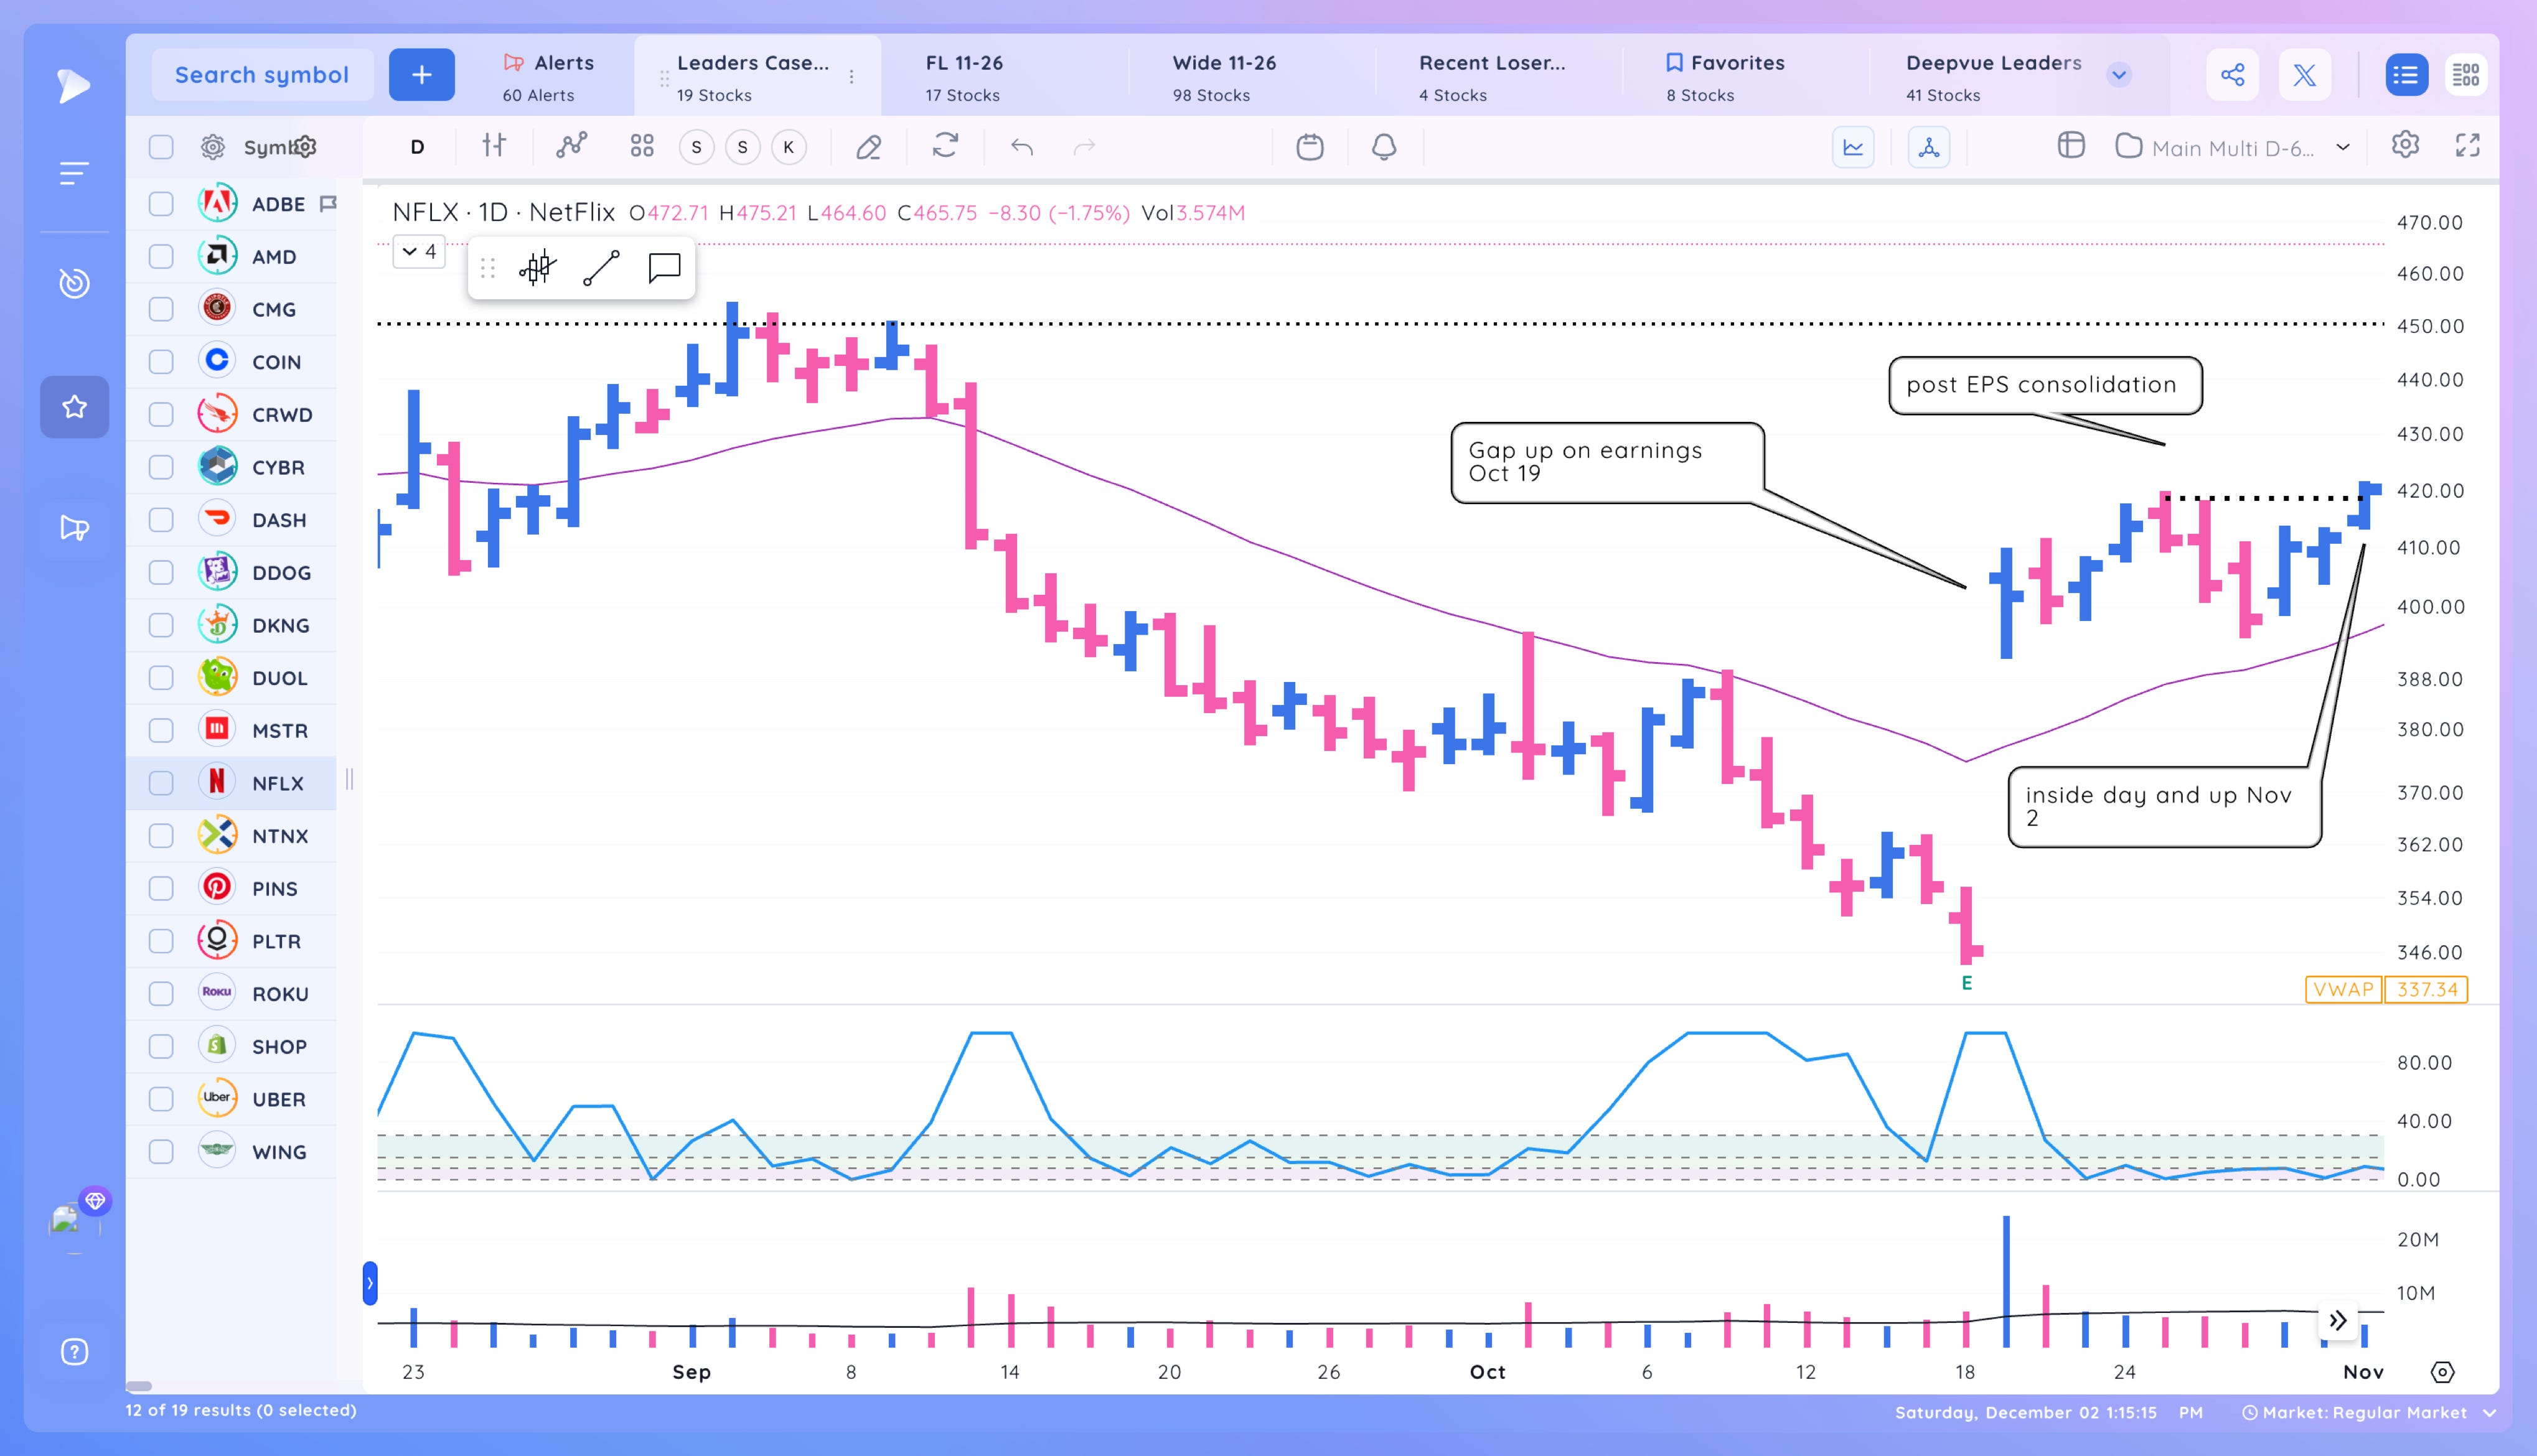Image resolution: width=2537 pixels, height=1456 pixels.
Task: Open the table layout icon
Action: tap(2071, 146)
